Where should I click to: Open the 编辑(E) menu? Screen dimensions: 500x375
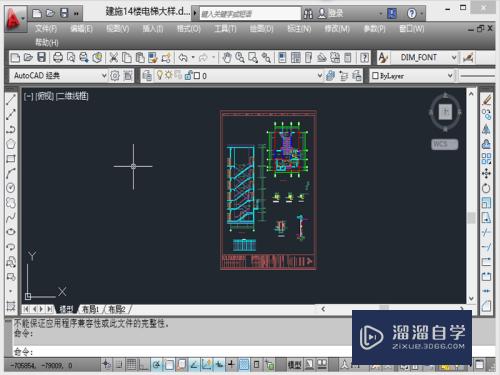pos(81,29)
